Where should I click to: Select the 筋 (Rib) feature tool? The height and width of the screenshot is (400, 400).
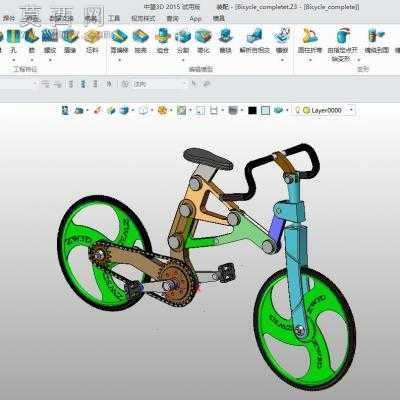click(32, 41)
